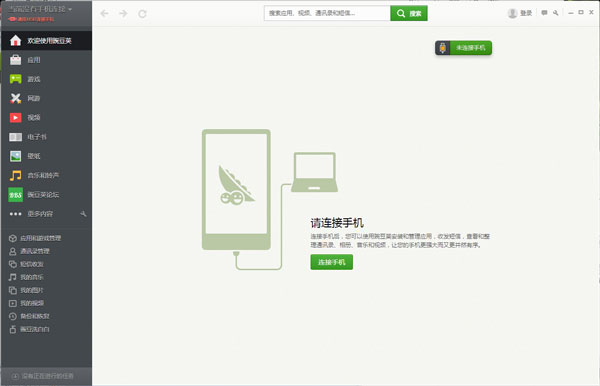This screenshot has width=600, height=386.
Task: Open settings wrench icon in title bar
Action: (556, 13)
